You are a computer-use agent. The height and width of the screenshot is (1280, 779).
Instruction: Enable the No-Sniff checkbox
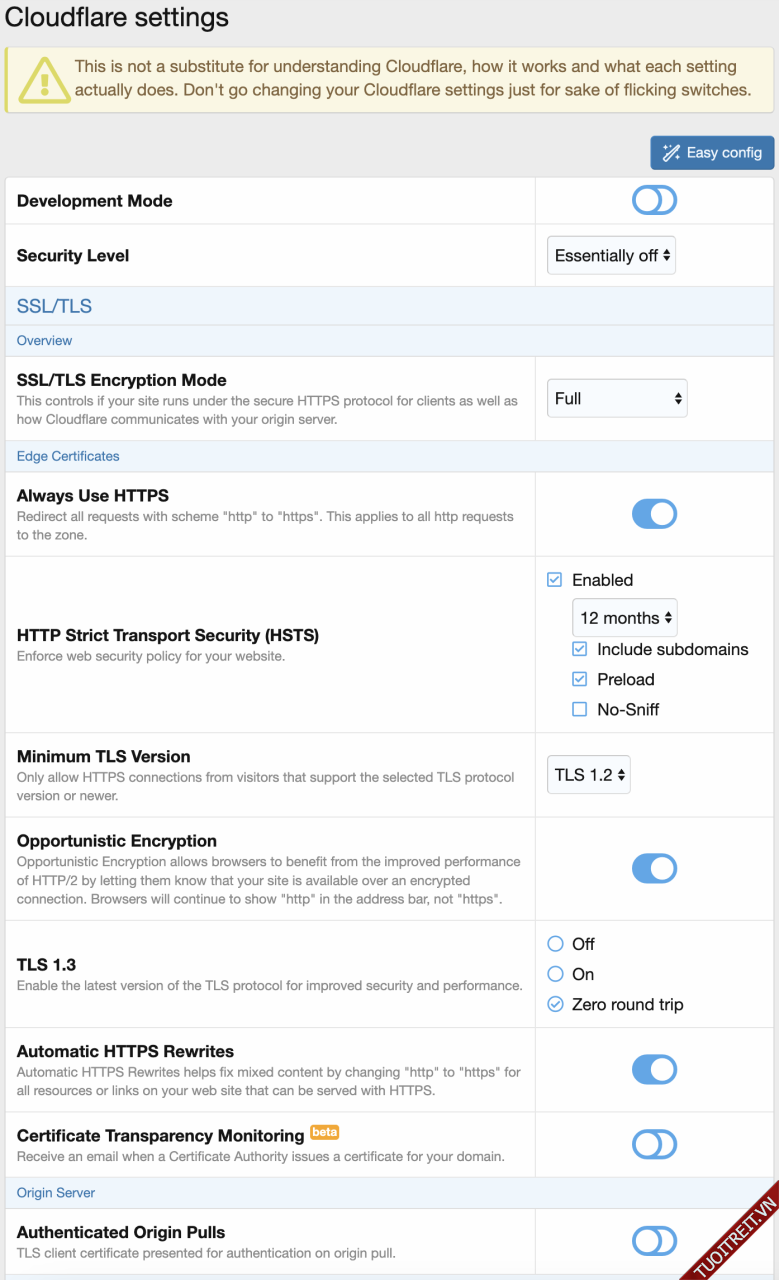580,709
